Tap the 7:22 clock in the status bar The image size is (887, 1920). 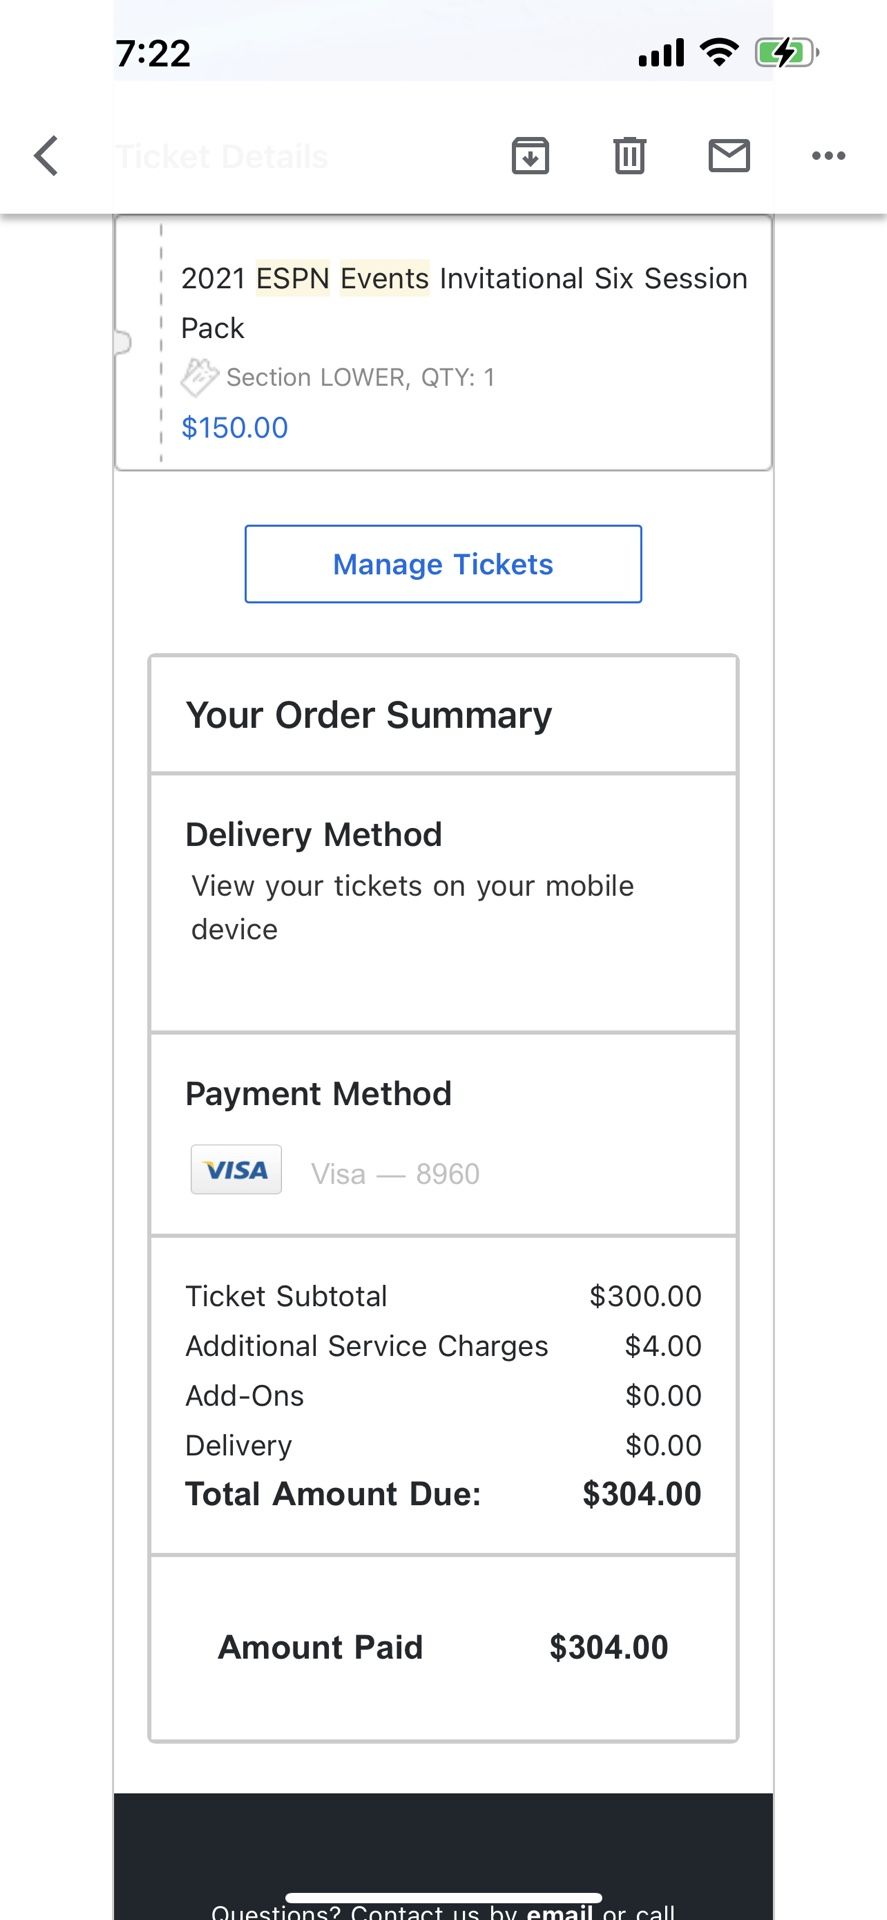(x=153, y=53)
